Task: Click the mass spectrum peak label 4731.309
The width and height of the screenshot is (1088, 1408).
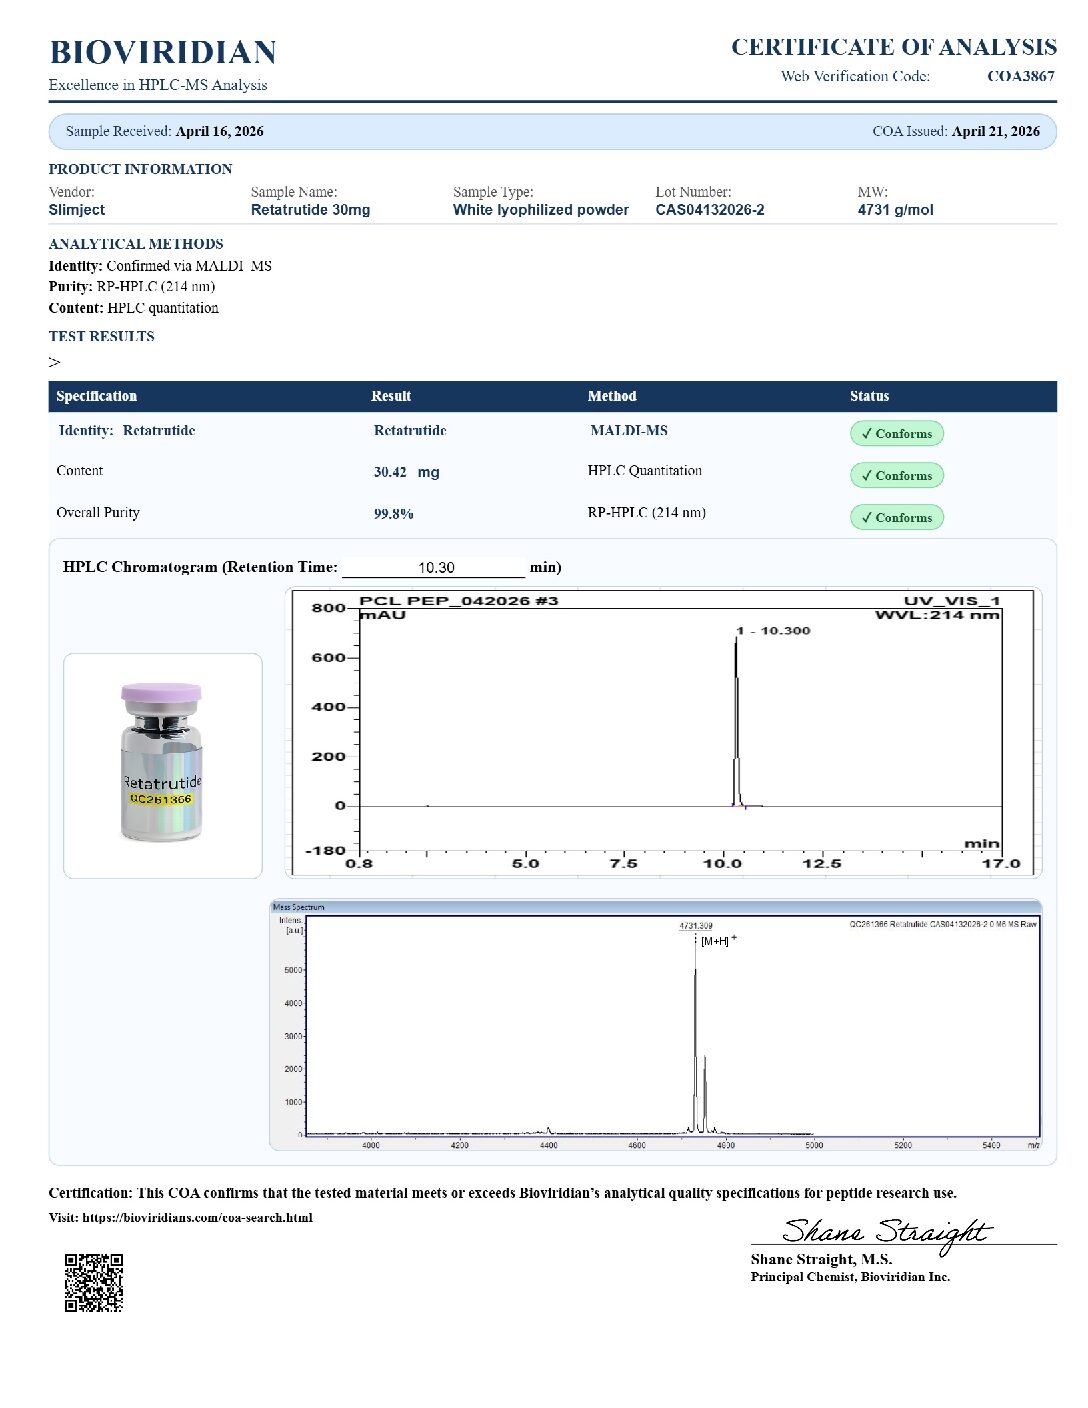Action: coord(696,926)
